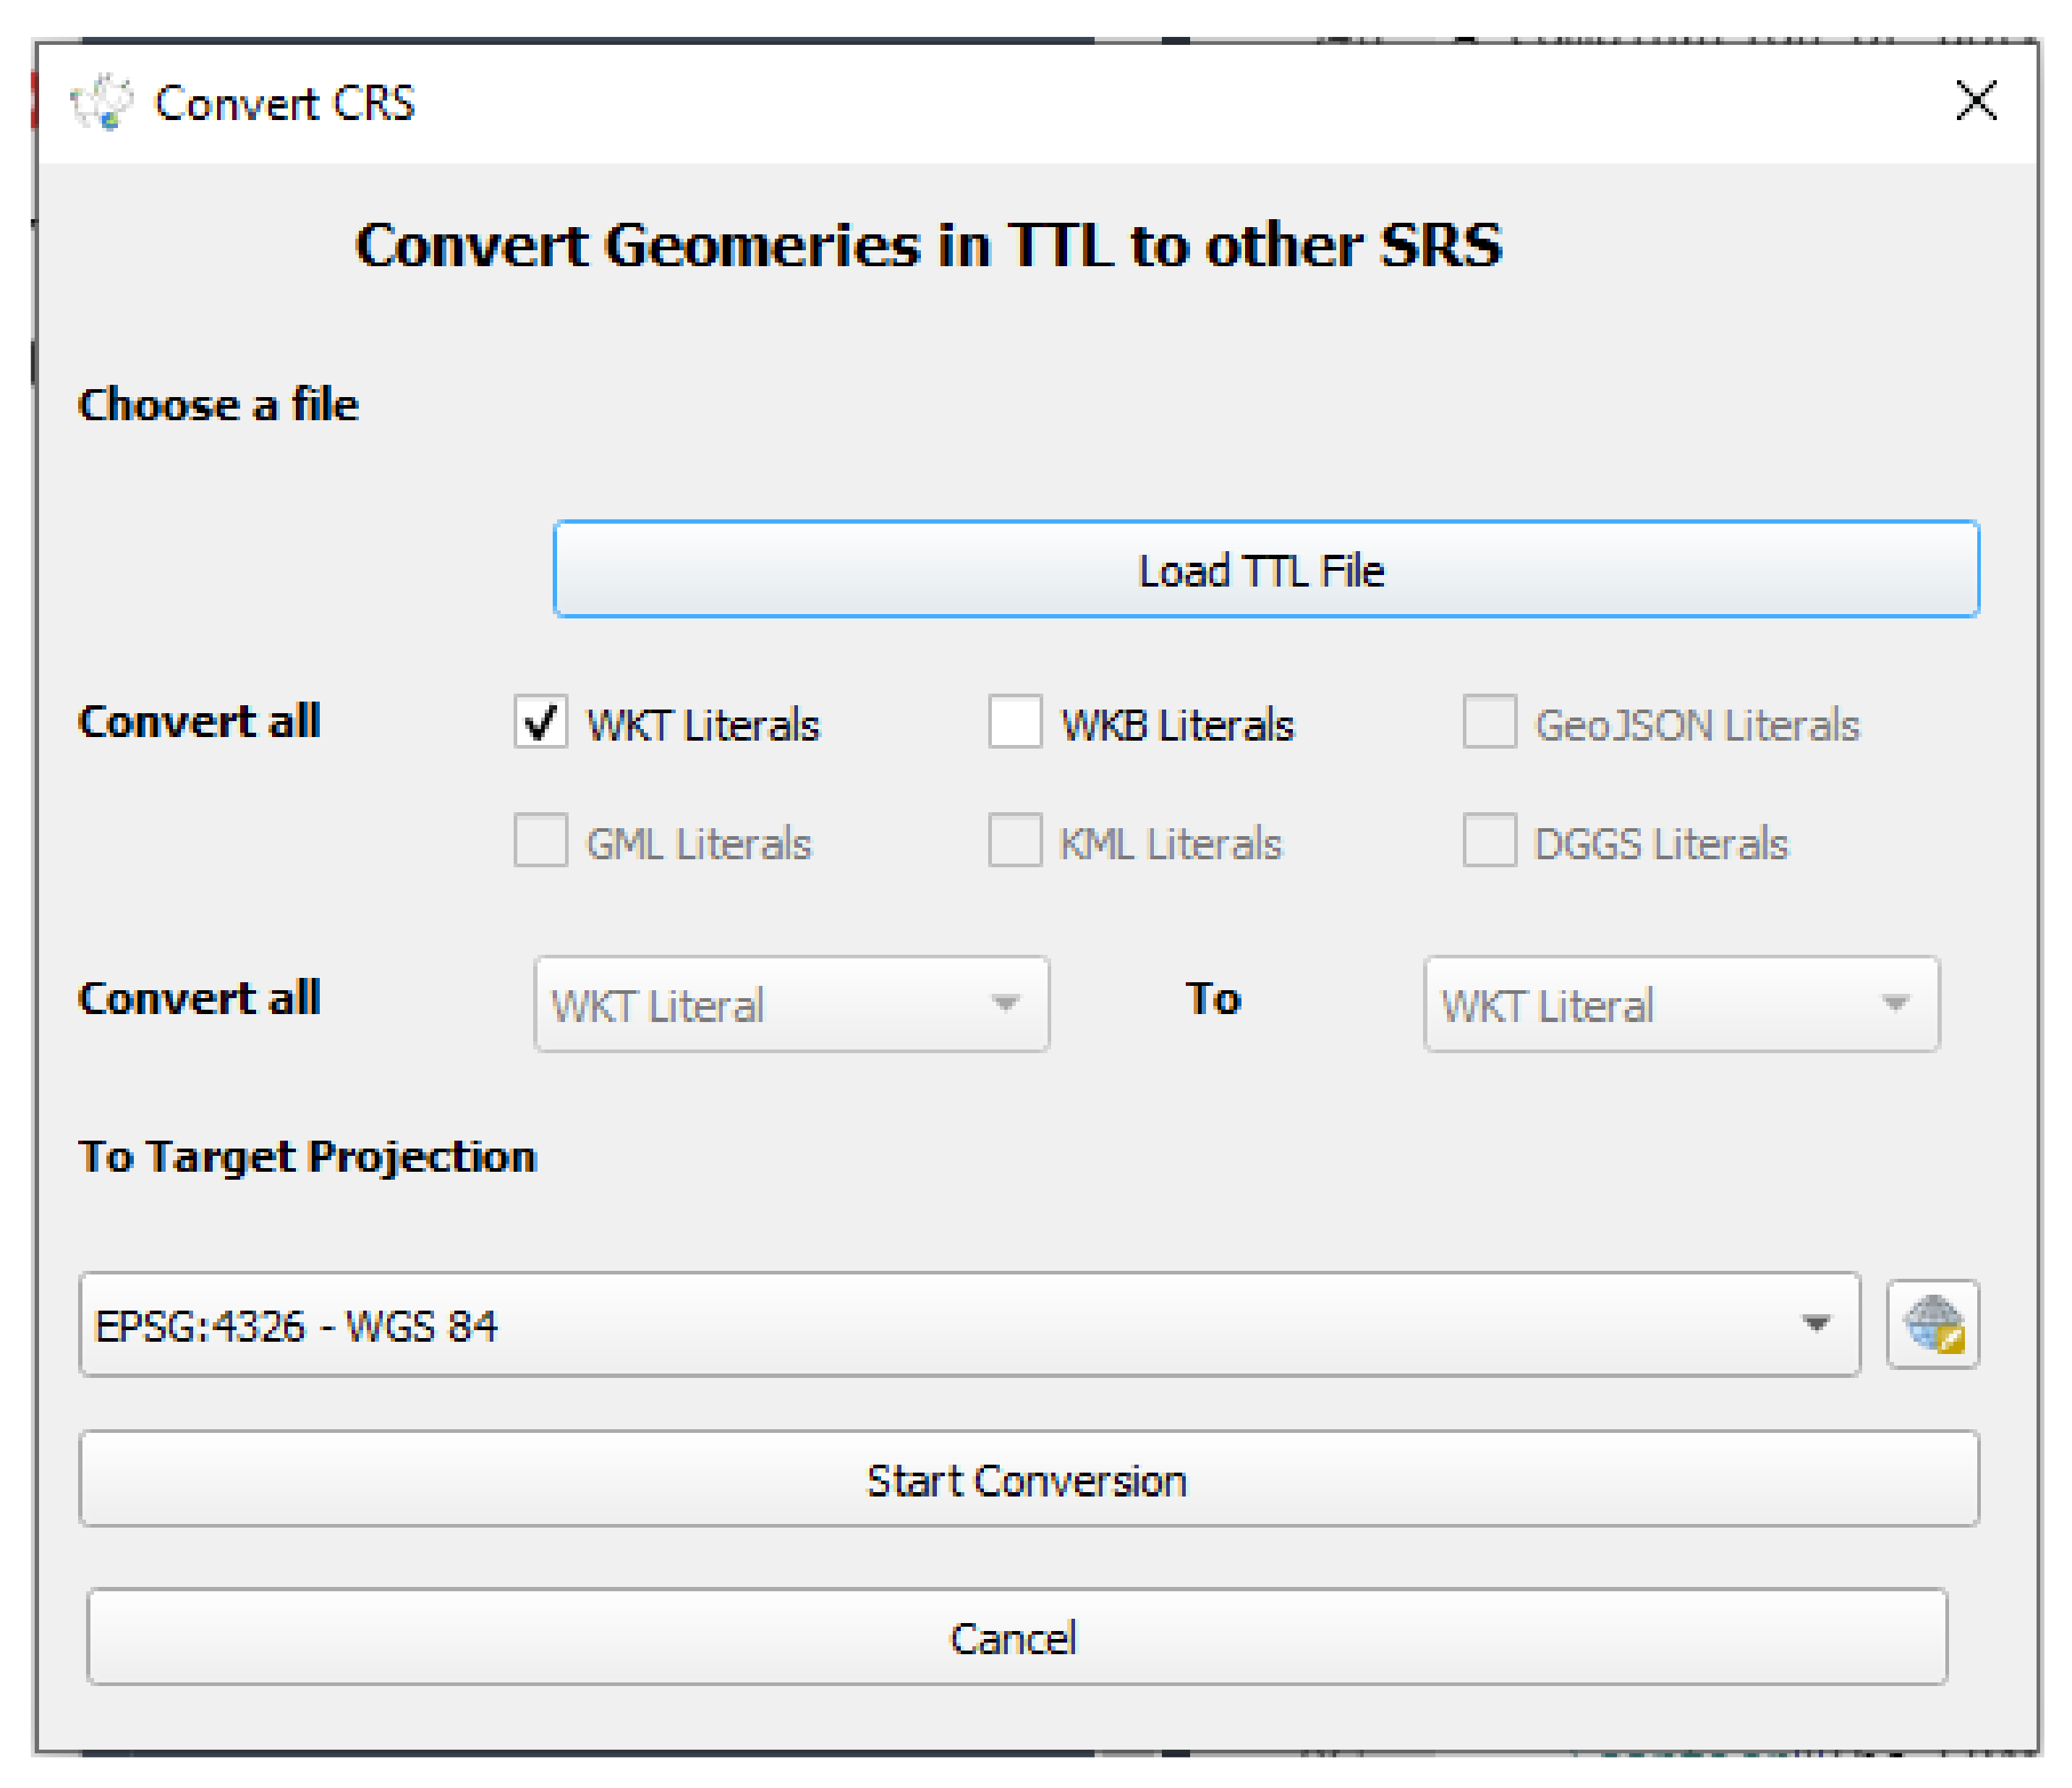Select the DGGS Literals checkbox

pos(1489,840)
